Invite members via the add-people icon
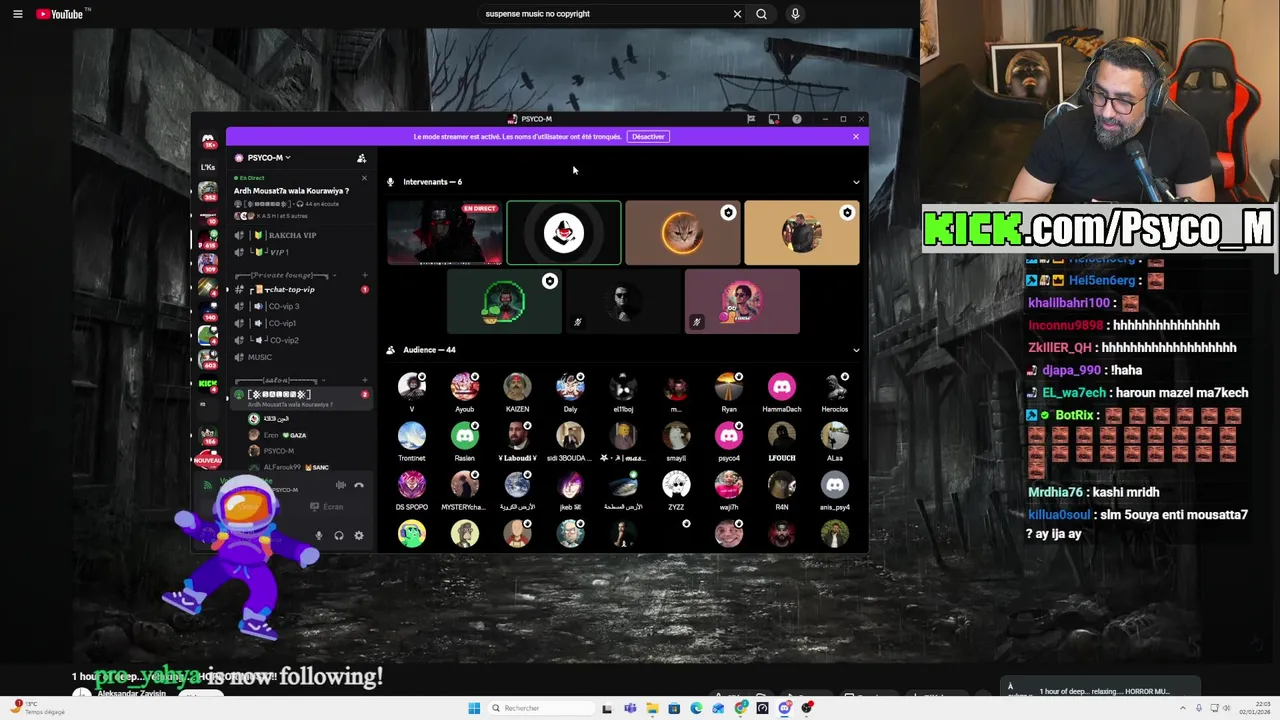 (x=362, y=158)
